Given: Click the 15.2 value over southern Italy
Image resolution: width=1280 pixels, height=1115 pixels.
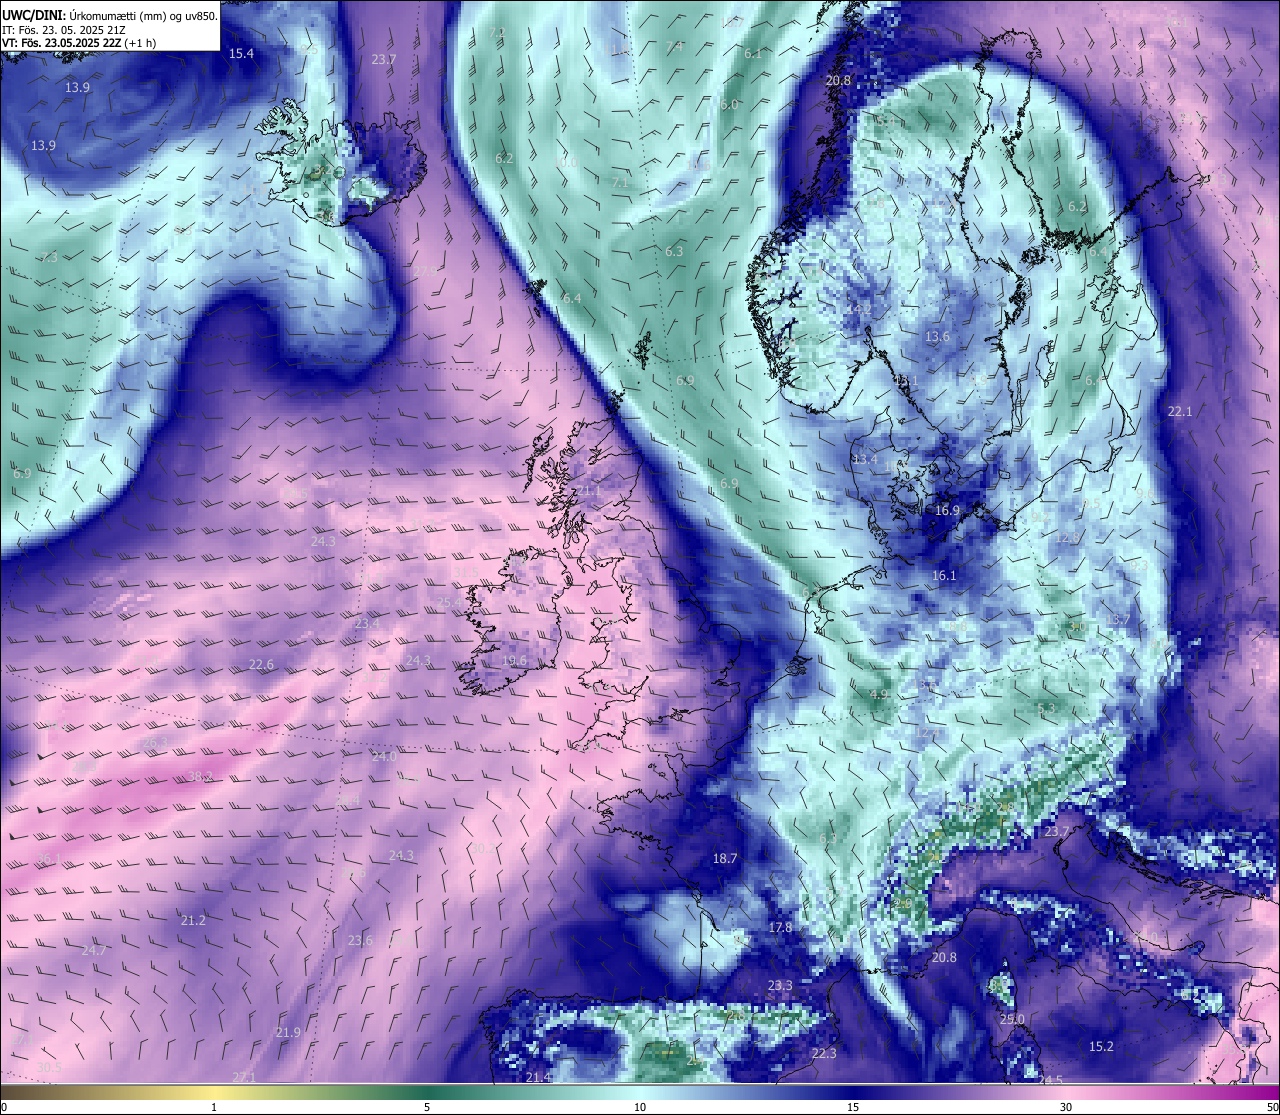Looking at the screenshot, I should coord(1101,1047).
